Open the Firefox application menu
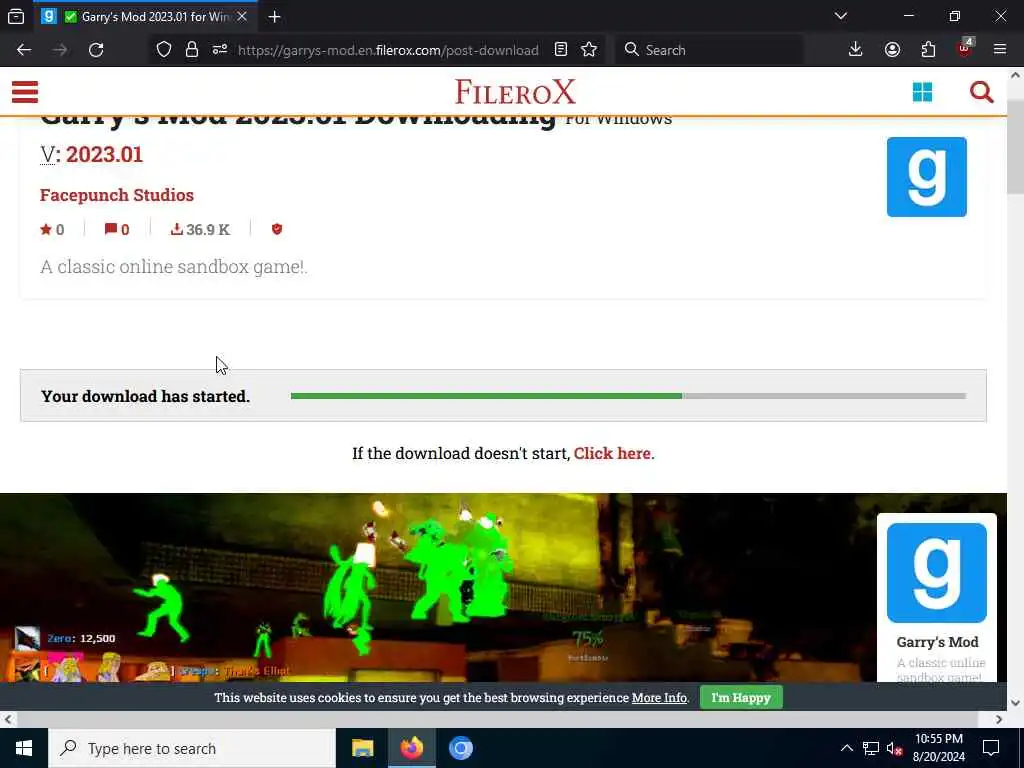This screenshot has height=768, width=1024. (x=1000, y=50)
